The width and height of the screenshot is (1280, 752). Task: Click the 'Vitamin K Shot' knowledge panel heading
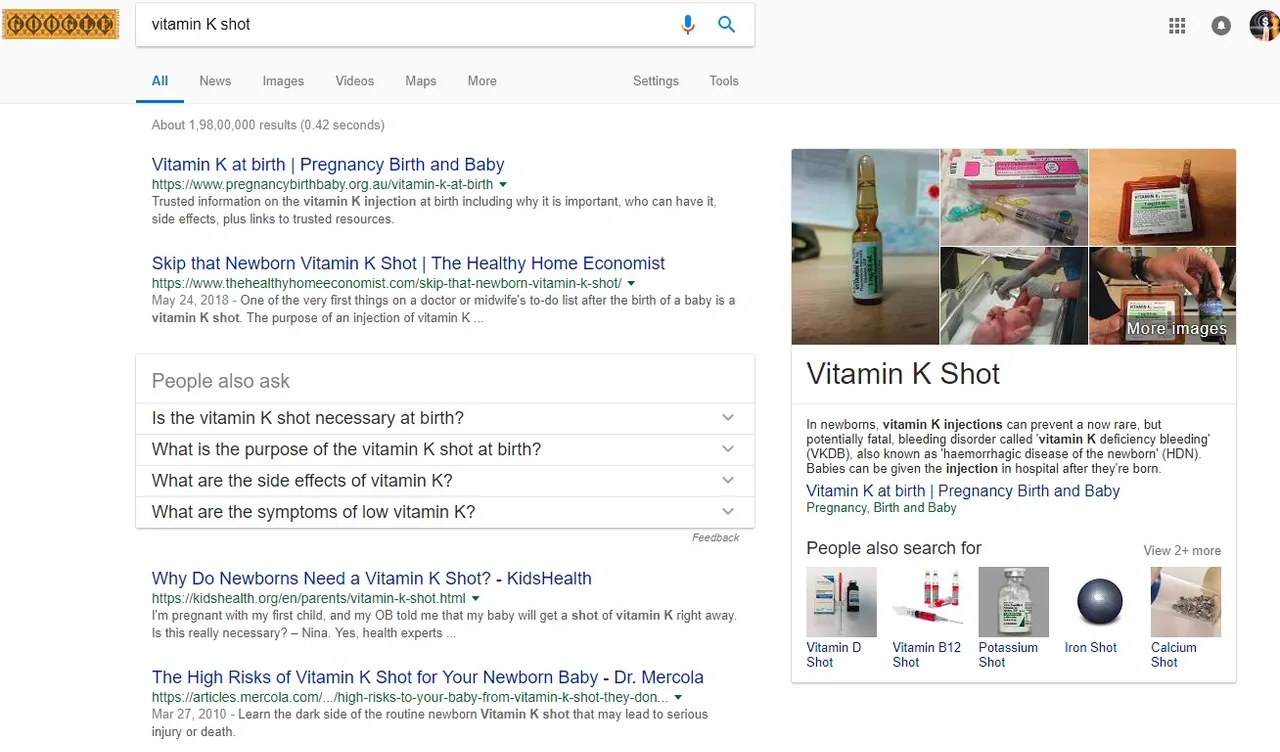pyautogui.click(x=903, y=374)
